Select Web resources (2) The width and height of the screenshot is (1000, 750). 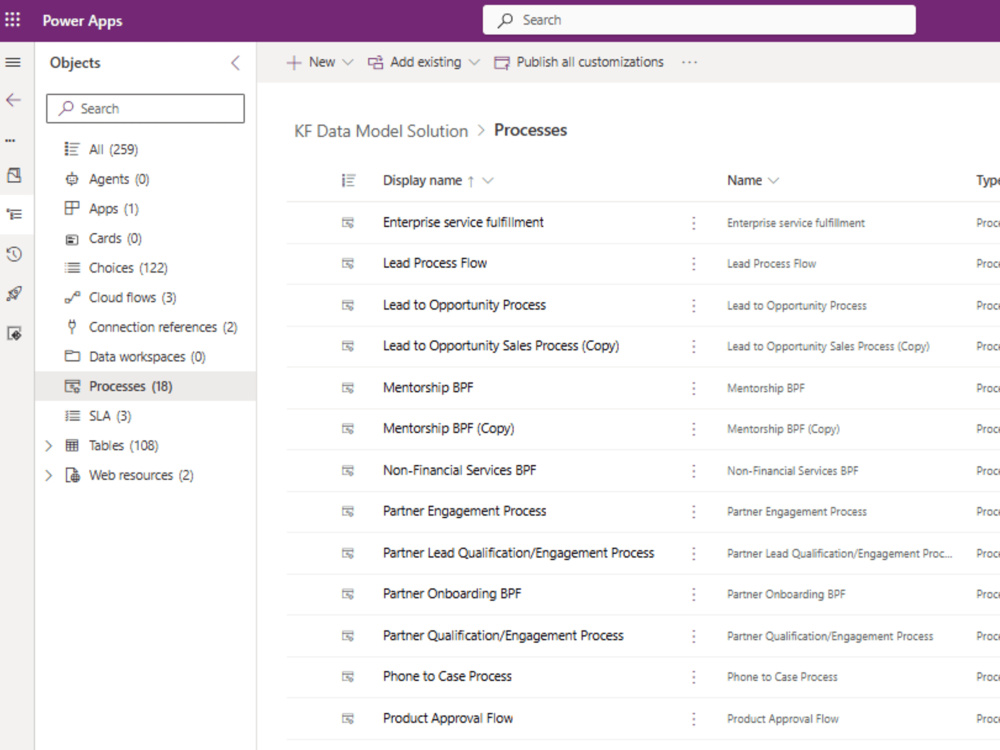[140, 475]
